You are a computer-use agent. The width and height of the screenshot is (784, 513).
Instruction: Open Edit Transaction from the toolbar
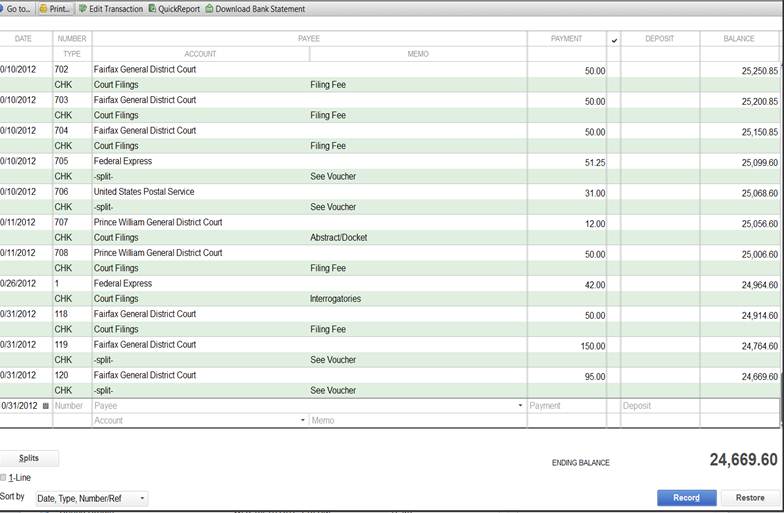(110, 9)
